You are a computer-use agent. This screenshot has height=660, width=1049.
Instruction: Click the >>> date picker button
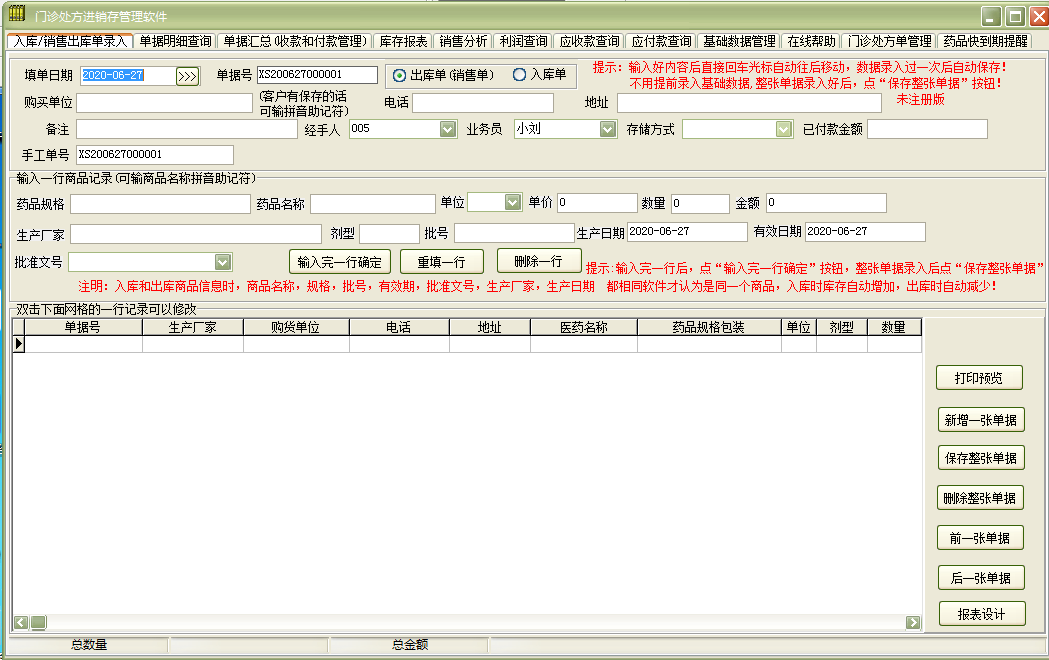(x=187, y=76)
